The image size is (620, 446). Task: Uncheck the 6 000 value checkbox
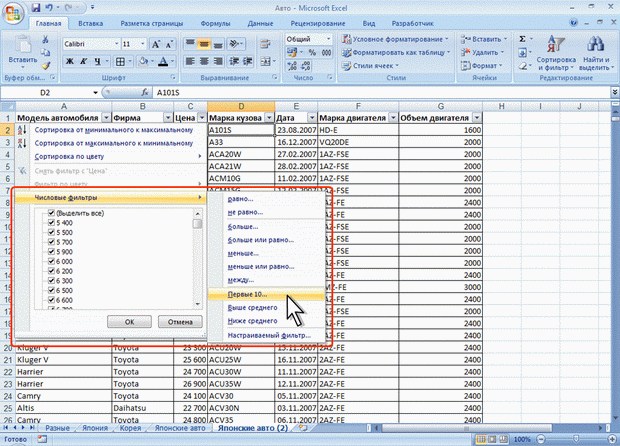pos(51,261)
